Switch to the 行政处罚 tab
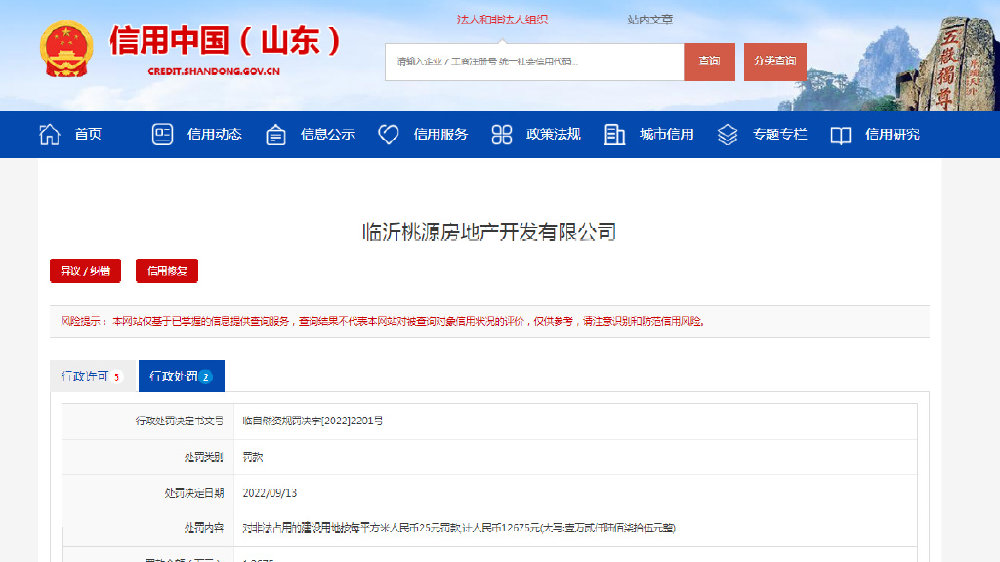The width and height of the screenshot is (1000, 562). pyautogui.click(x=182, y=376)
